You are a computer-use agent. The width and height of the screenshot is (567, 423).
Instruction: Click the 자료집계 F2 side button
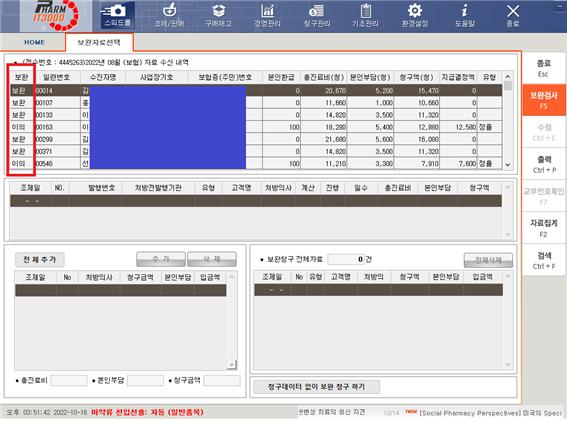(x=543, y=228)
